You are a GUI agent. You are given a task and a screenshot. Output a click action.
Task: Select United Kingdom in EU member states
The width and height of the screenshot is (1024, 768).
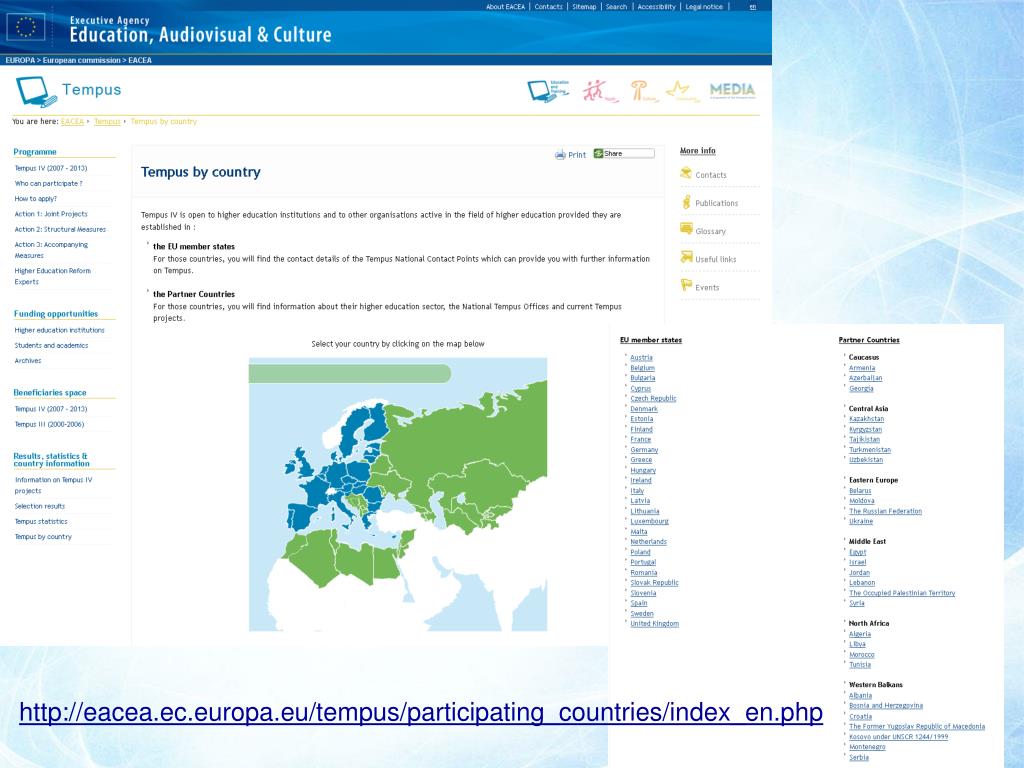(x=654, y=624)
